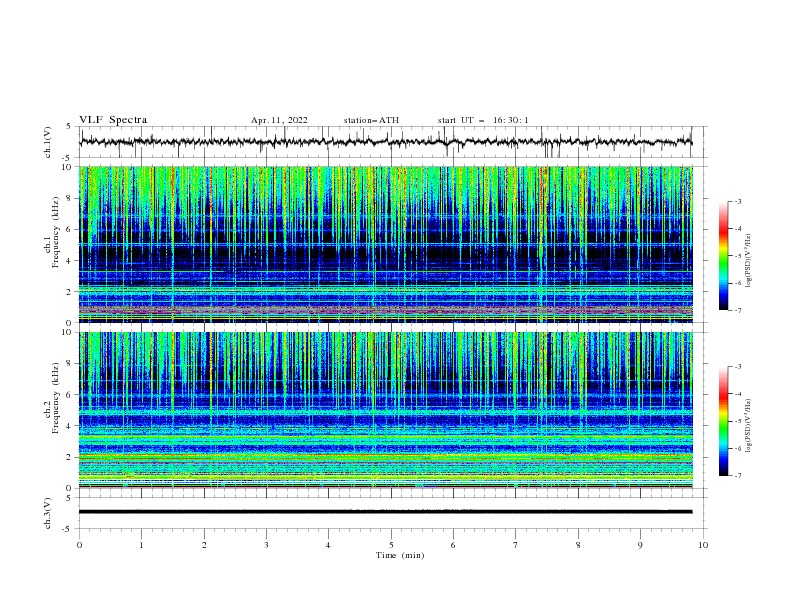The width and height of the screenshot is (792, 612).
Task: Click the "ch.1(V)" waveform axis label
Action: click(48, 142)
